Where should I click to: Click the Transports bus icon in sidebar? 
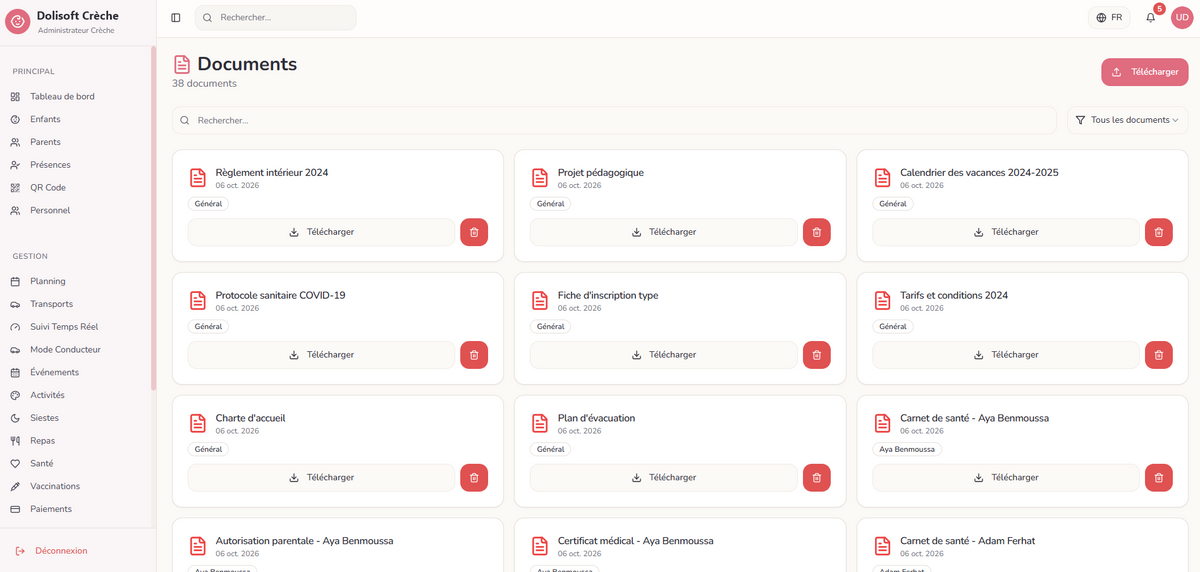tap(15, 304)
